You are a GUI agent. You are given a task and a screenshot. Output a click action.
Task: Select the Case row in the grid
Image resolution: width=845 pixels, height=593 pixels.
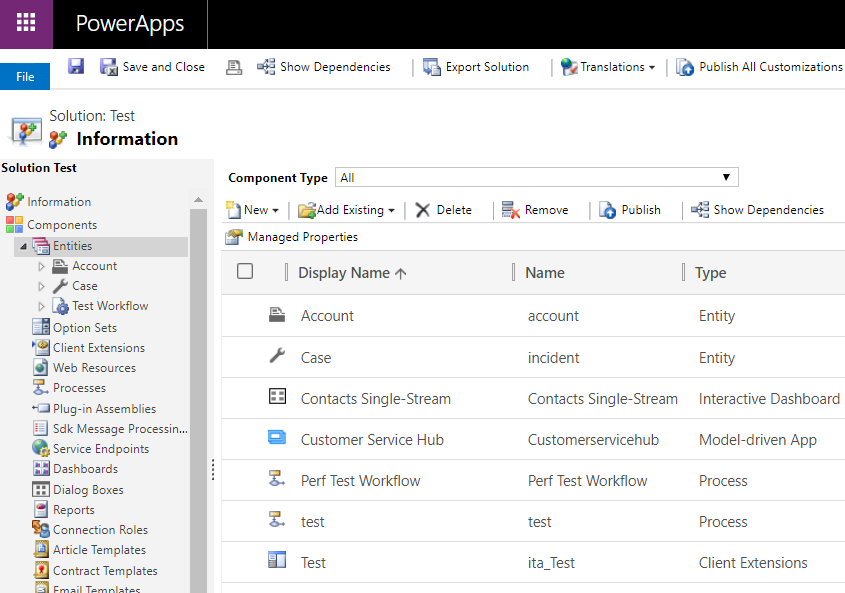(x=533, y=357)
